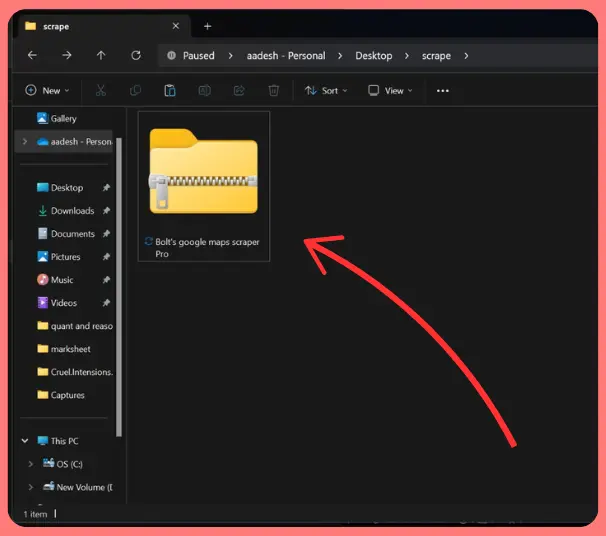Click the sidebar vertical scrollbar
606x536 pixels.
pyautogui.click(x=119, y=287)
